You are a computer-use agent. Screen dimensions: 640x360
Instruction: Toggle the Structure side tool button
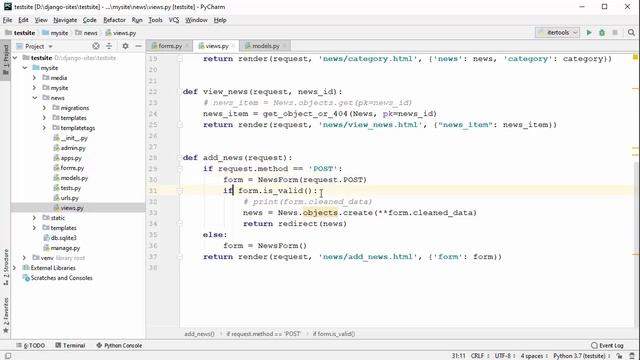5,267
